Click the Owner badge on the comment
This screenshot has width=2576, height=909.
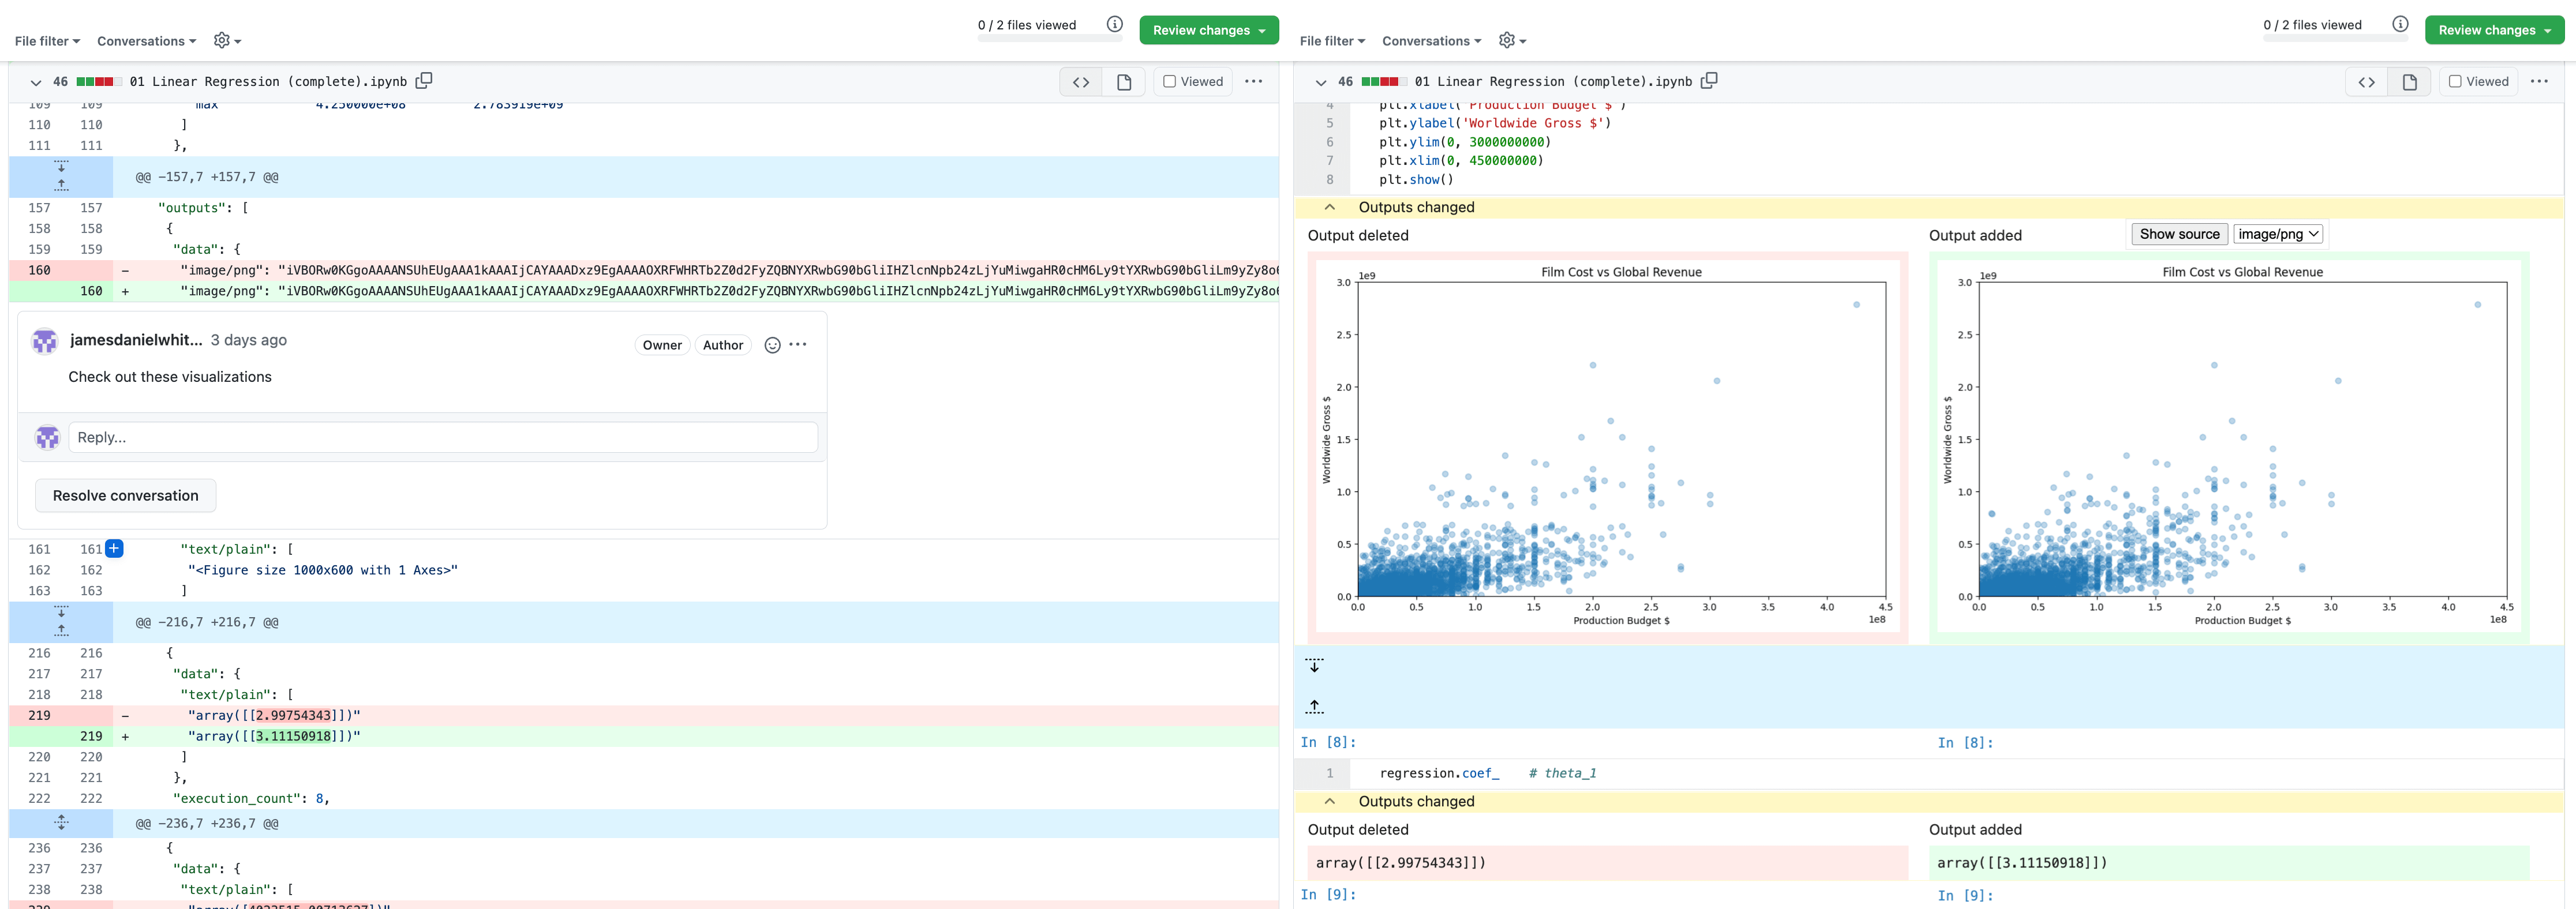662,345
